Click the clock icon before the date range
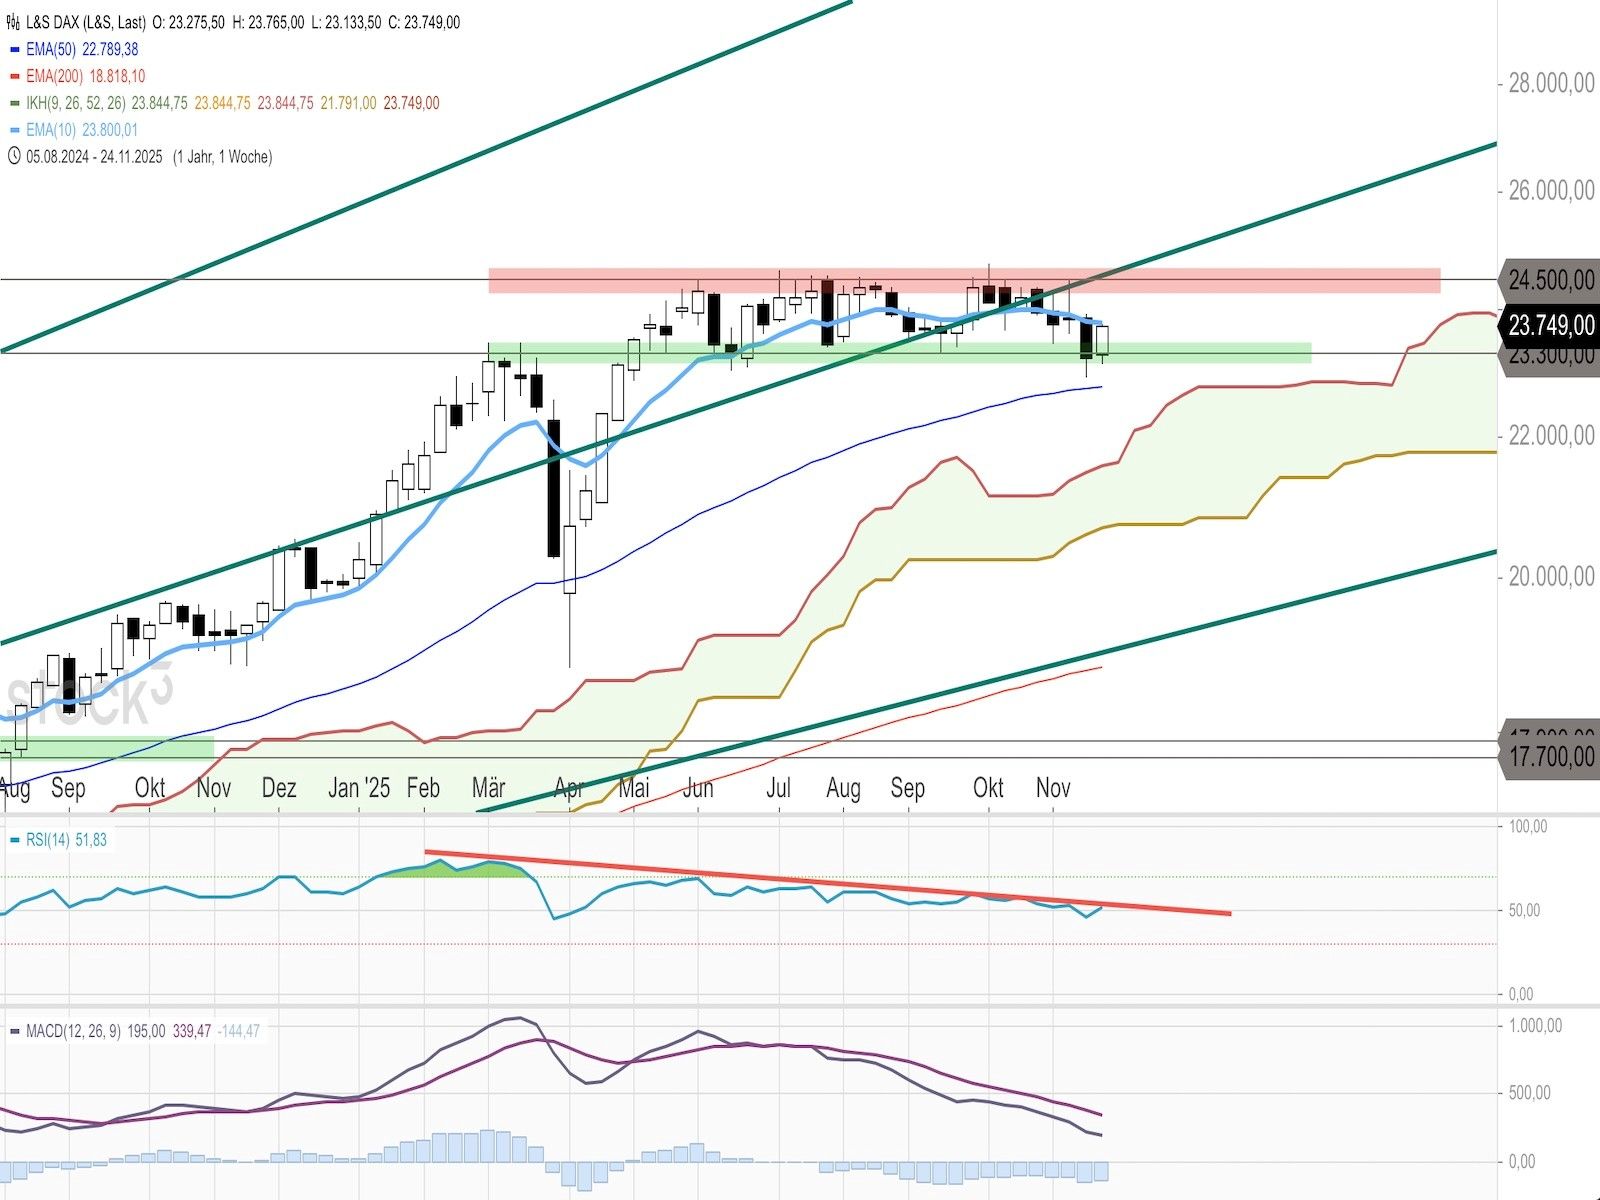Image resolution: width=1600 pixels, height=1200 pixels. point(13,156)
